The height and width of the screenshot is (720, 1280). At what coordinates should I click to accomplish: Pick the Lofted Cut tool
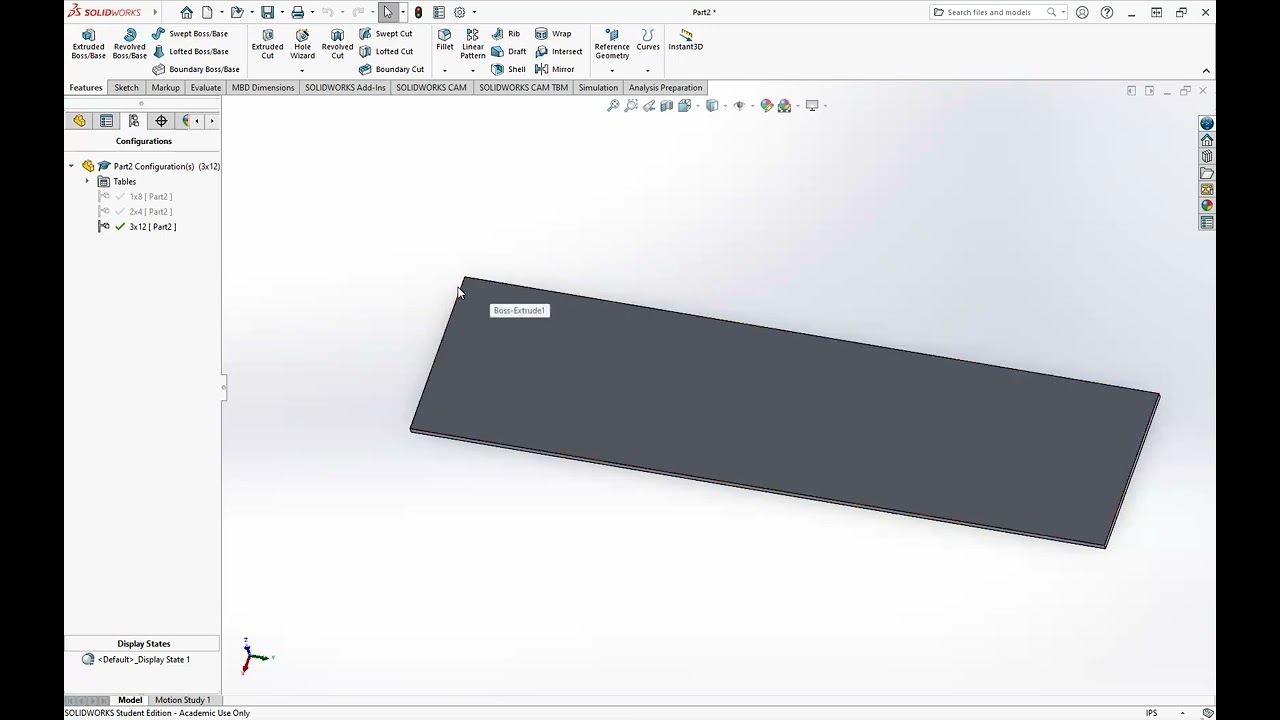(386, 51)
